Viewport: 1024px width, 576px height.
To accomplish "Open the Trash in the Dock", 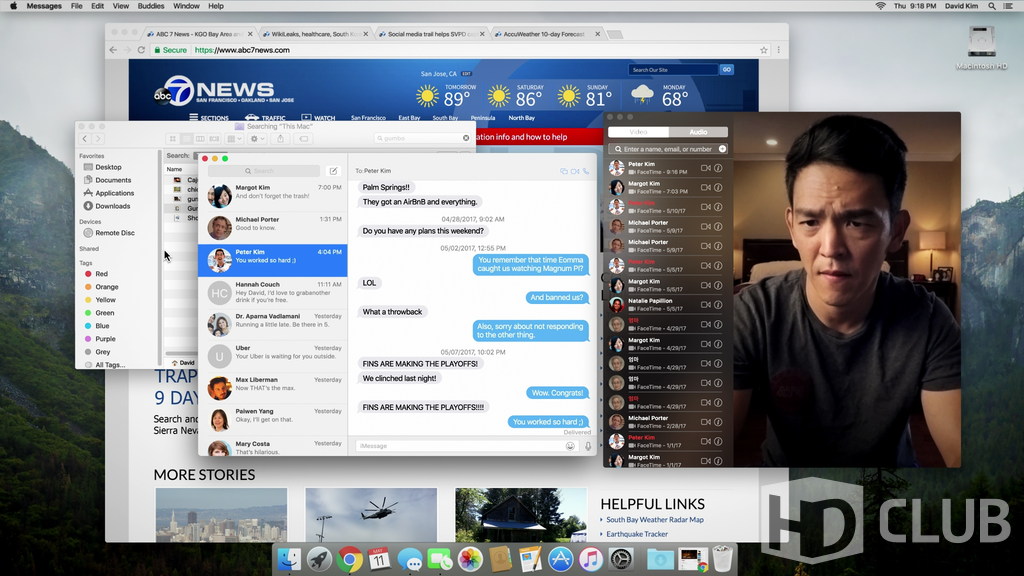I will (x=722, y=560).
